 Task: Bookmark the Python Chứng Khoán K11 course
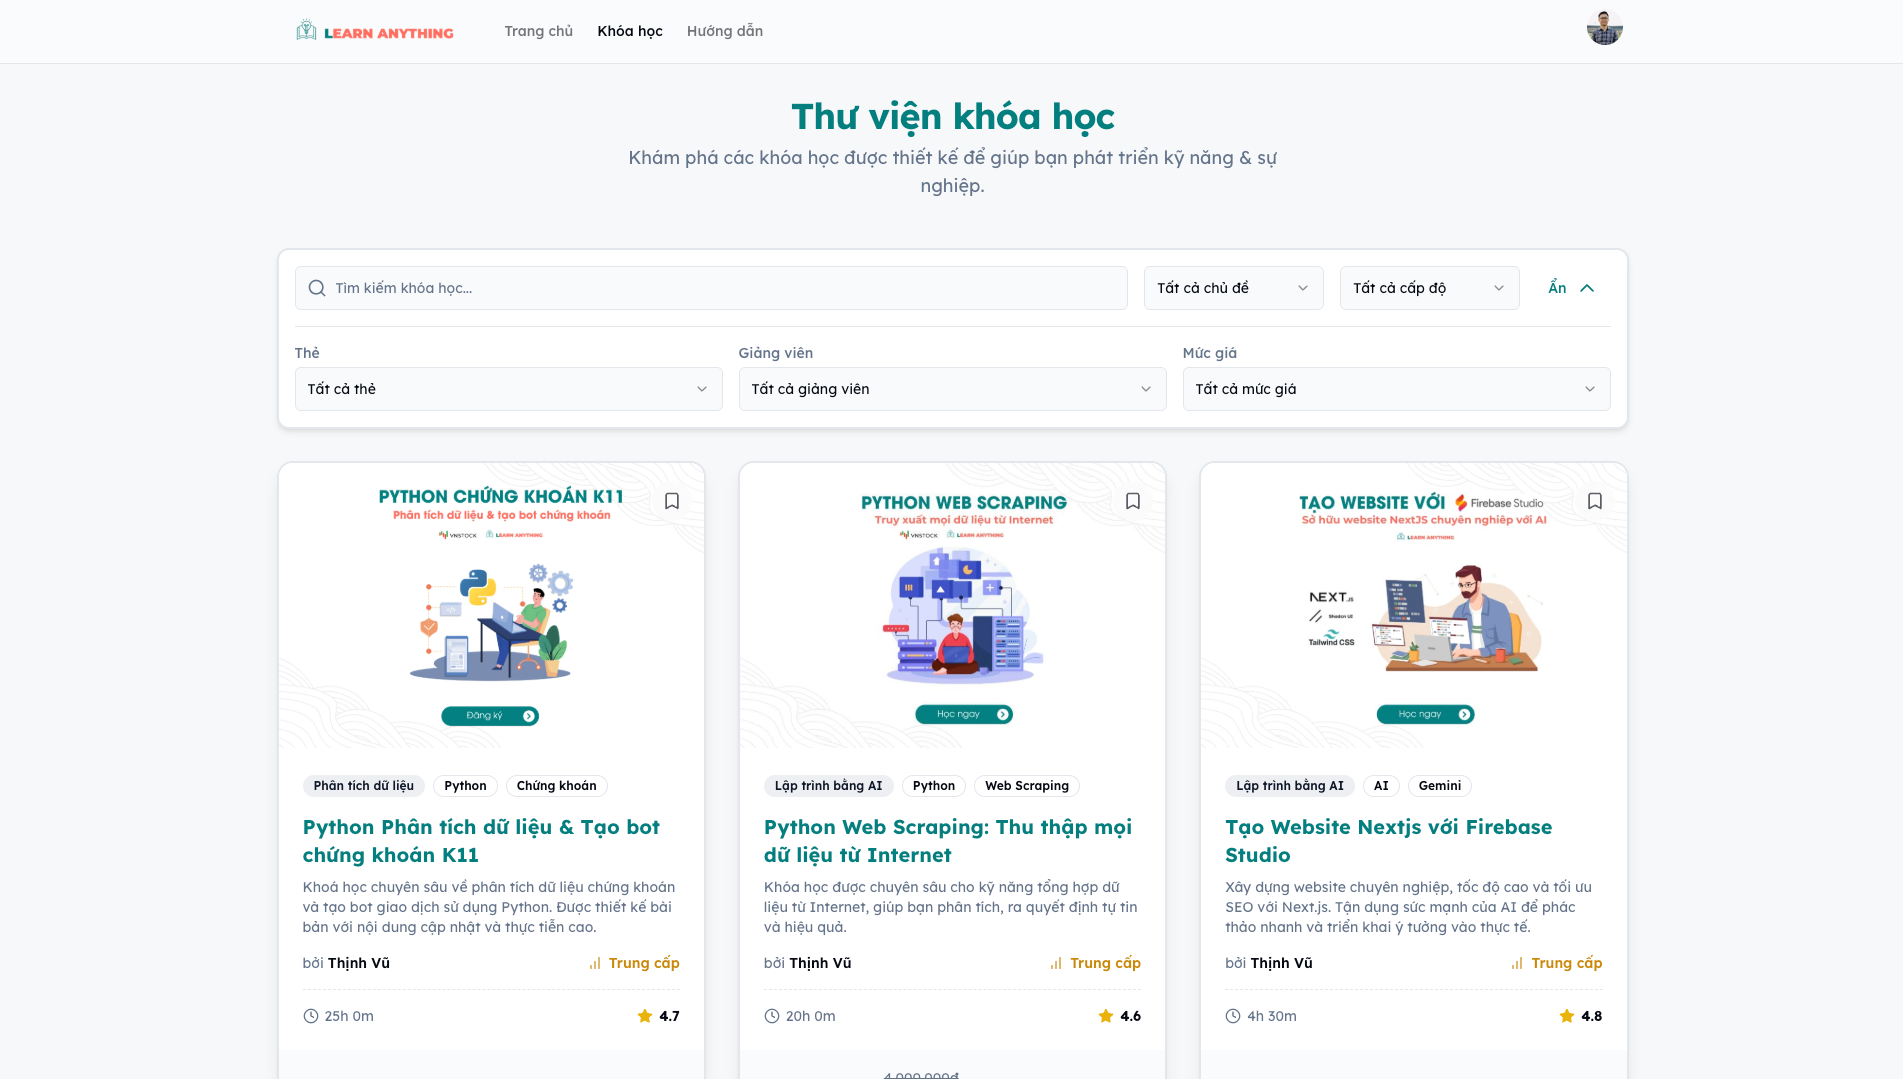672,501
